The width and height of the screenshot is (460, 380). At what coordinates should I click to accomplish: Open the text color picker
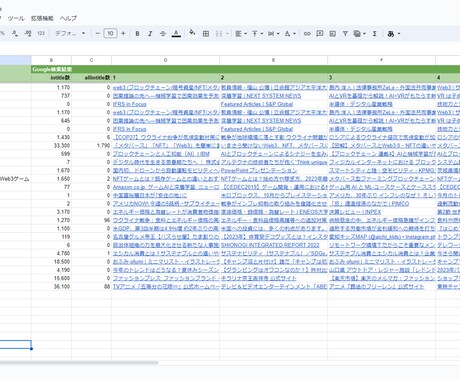[x=176, y=34]
